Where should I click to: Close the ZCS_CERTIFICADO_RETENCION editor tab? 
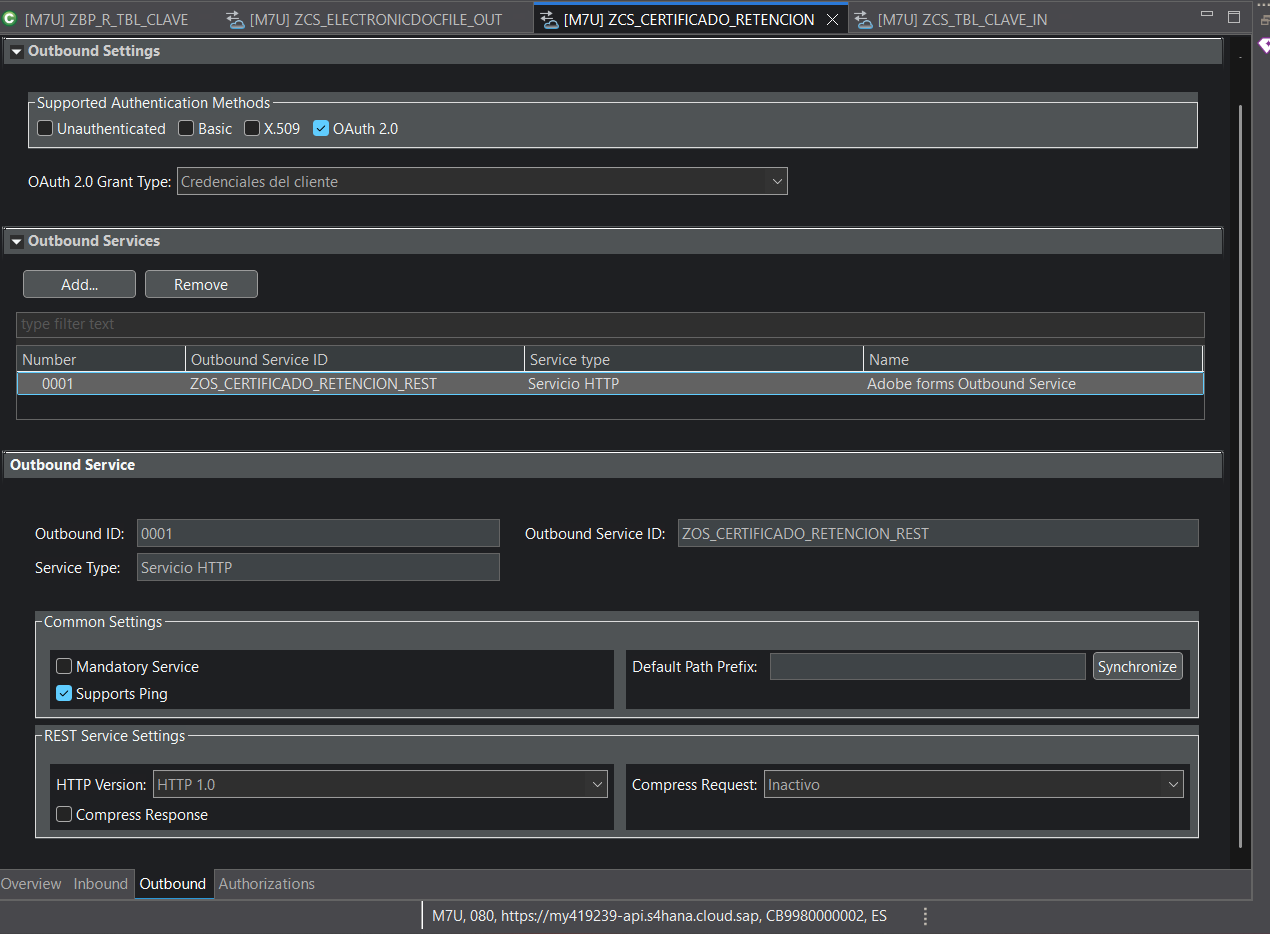[x=832, y=19]
